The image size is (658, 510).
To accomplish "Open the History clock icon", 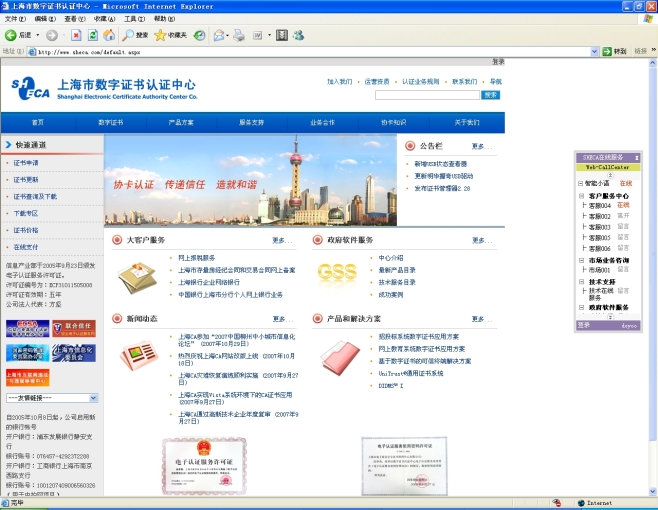I will pyautogui.click(x=199, y=35).
